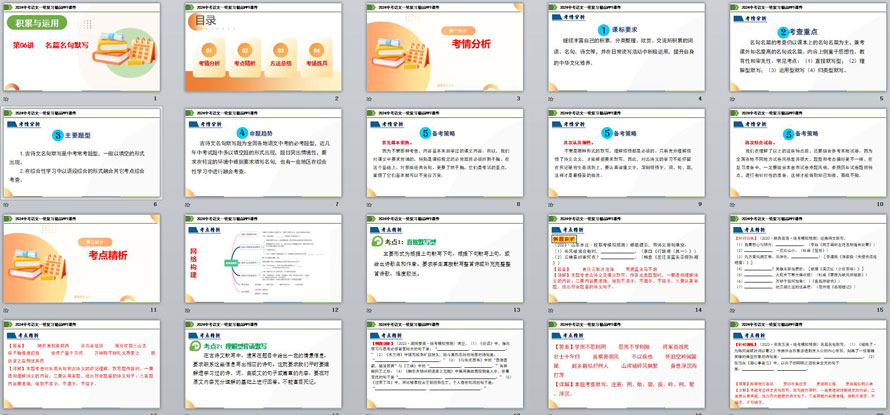Click the 02 考点精析 circle in 目录 slide

(x=244, y=50)
